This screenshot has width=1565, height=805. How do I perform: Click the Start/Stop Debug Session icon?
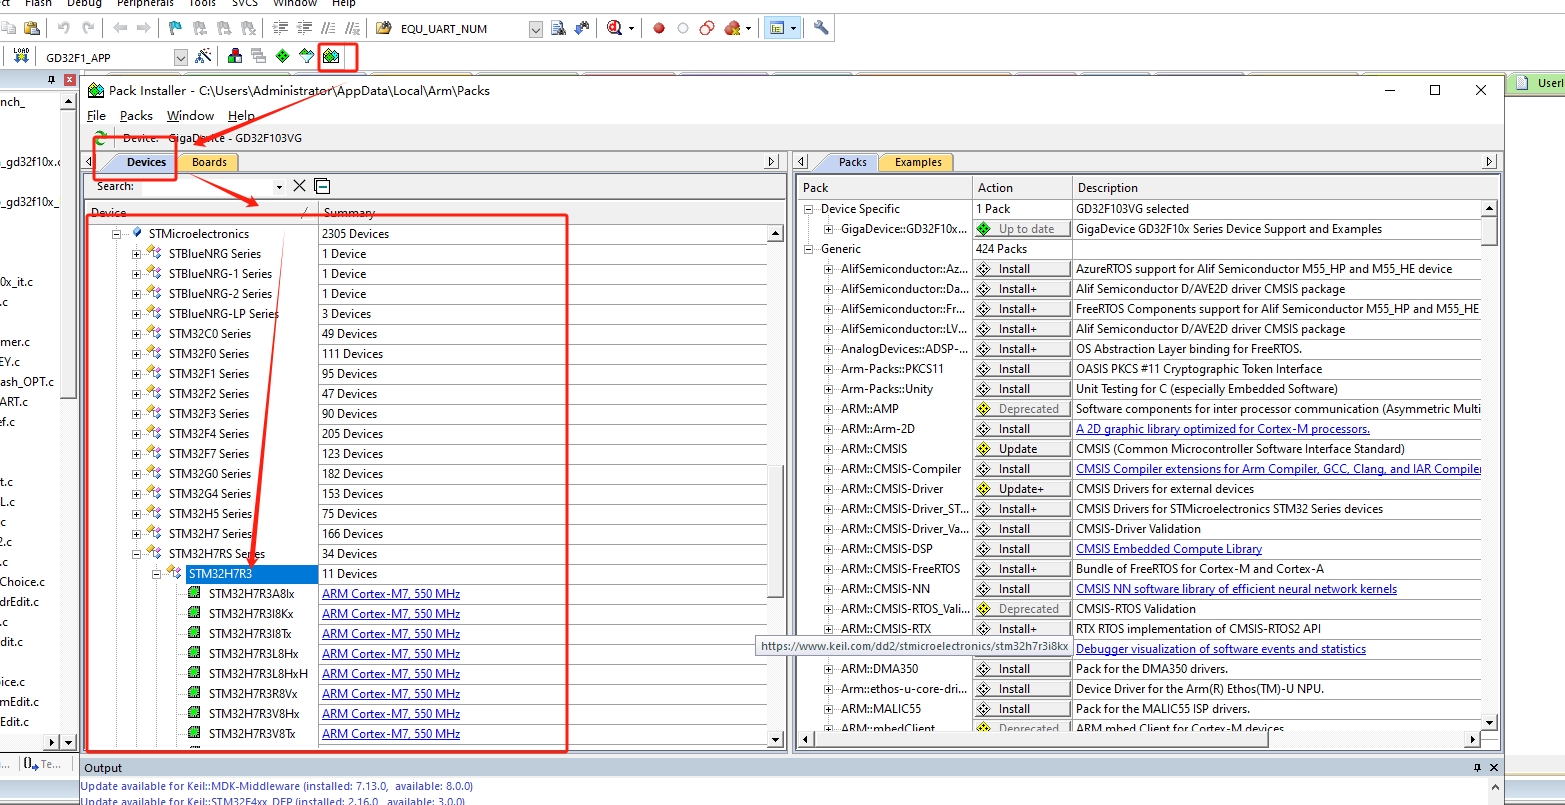614,28
